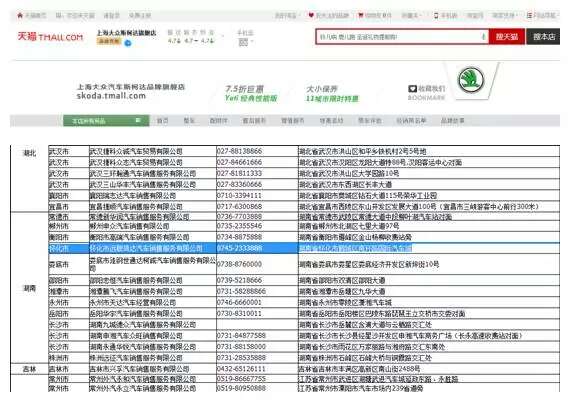Click phone number 027-81811333

coord(239,173)
